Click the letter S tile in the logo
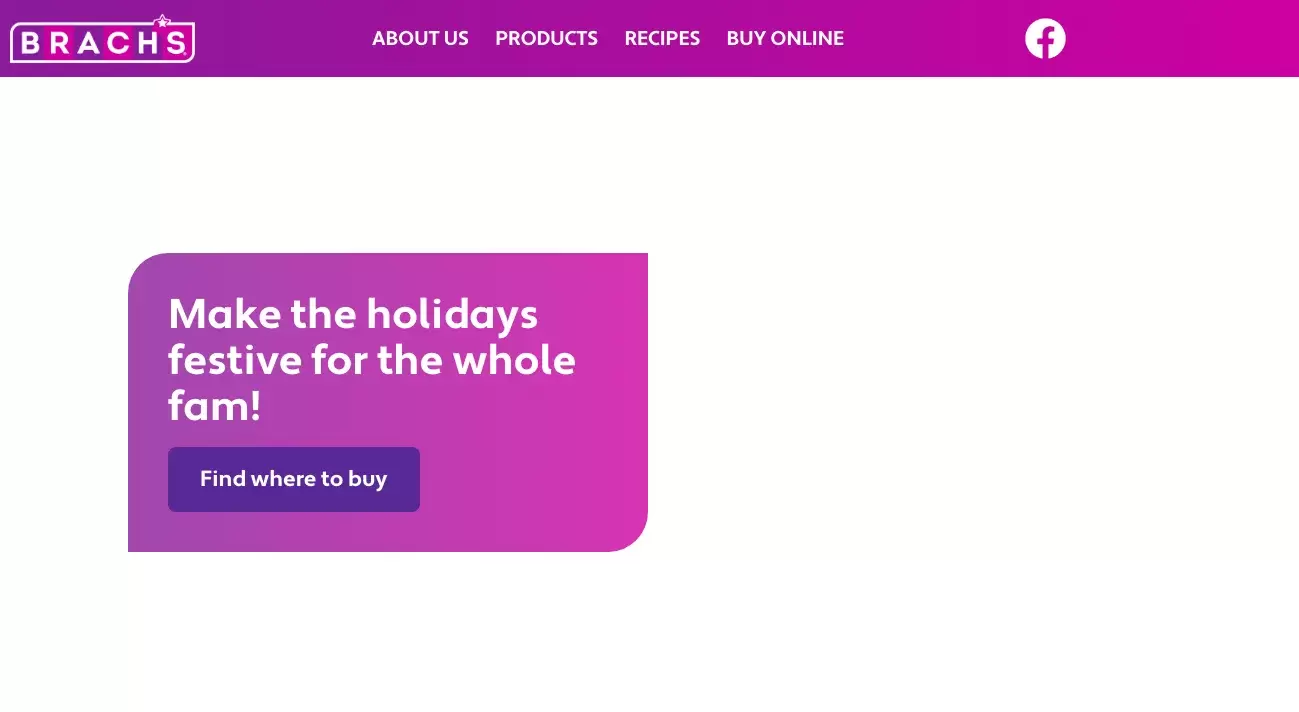 pos(175,43)
